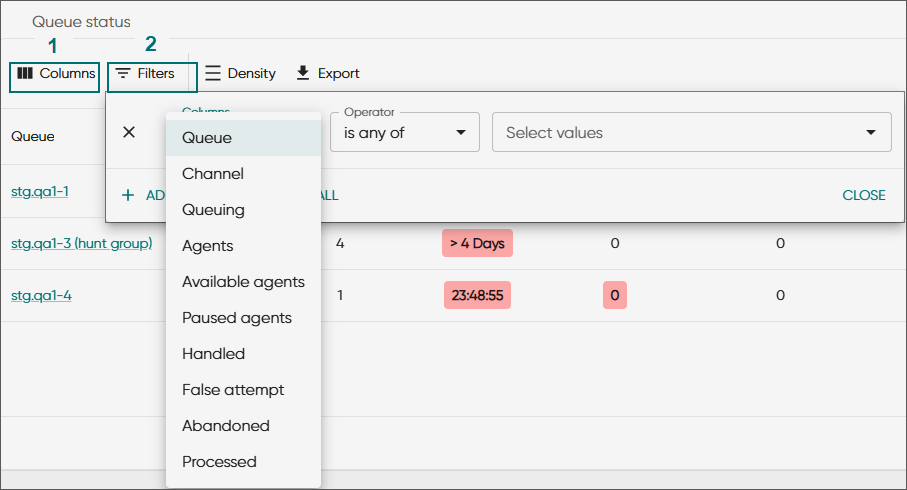Click the Queue column header
The image size is (907, 490).
[33, 137]
